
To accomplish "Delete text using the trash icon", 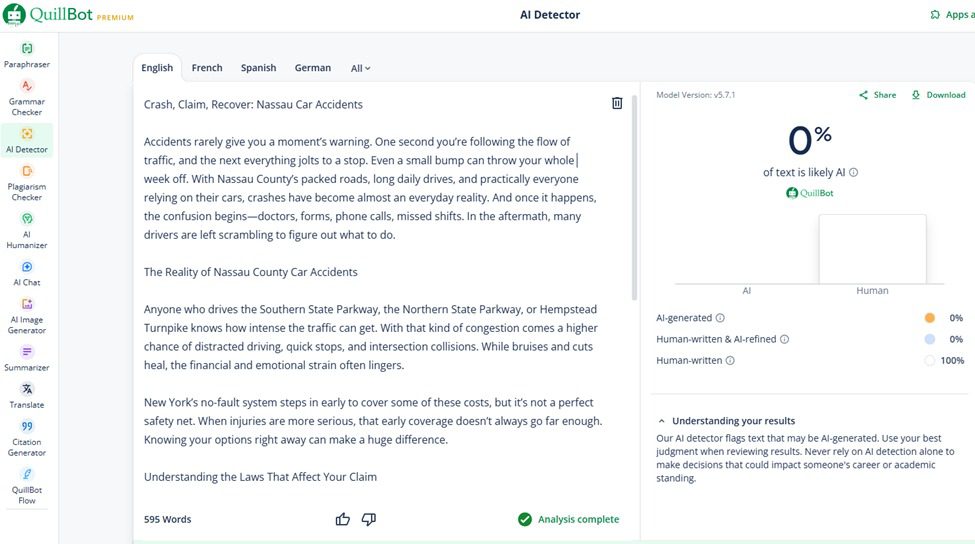I will tap(617, 103).
